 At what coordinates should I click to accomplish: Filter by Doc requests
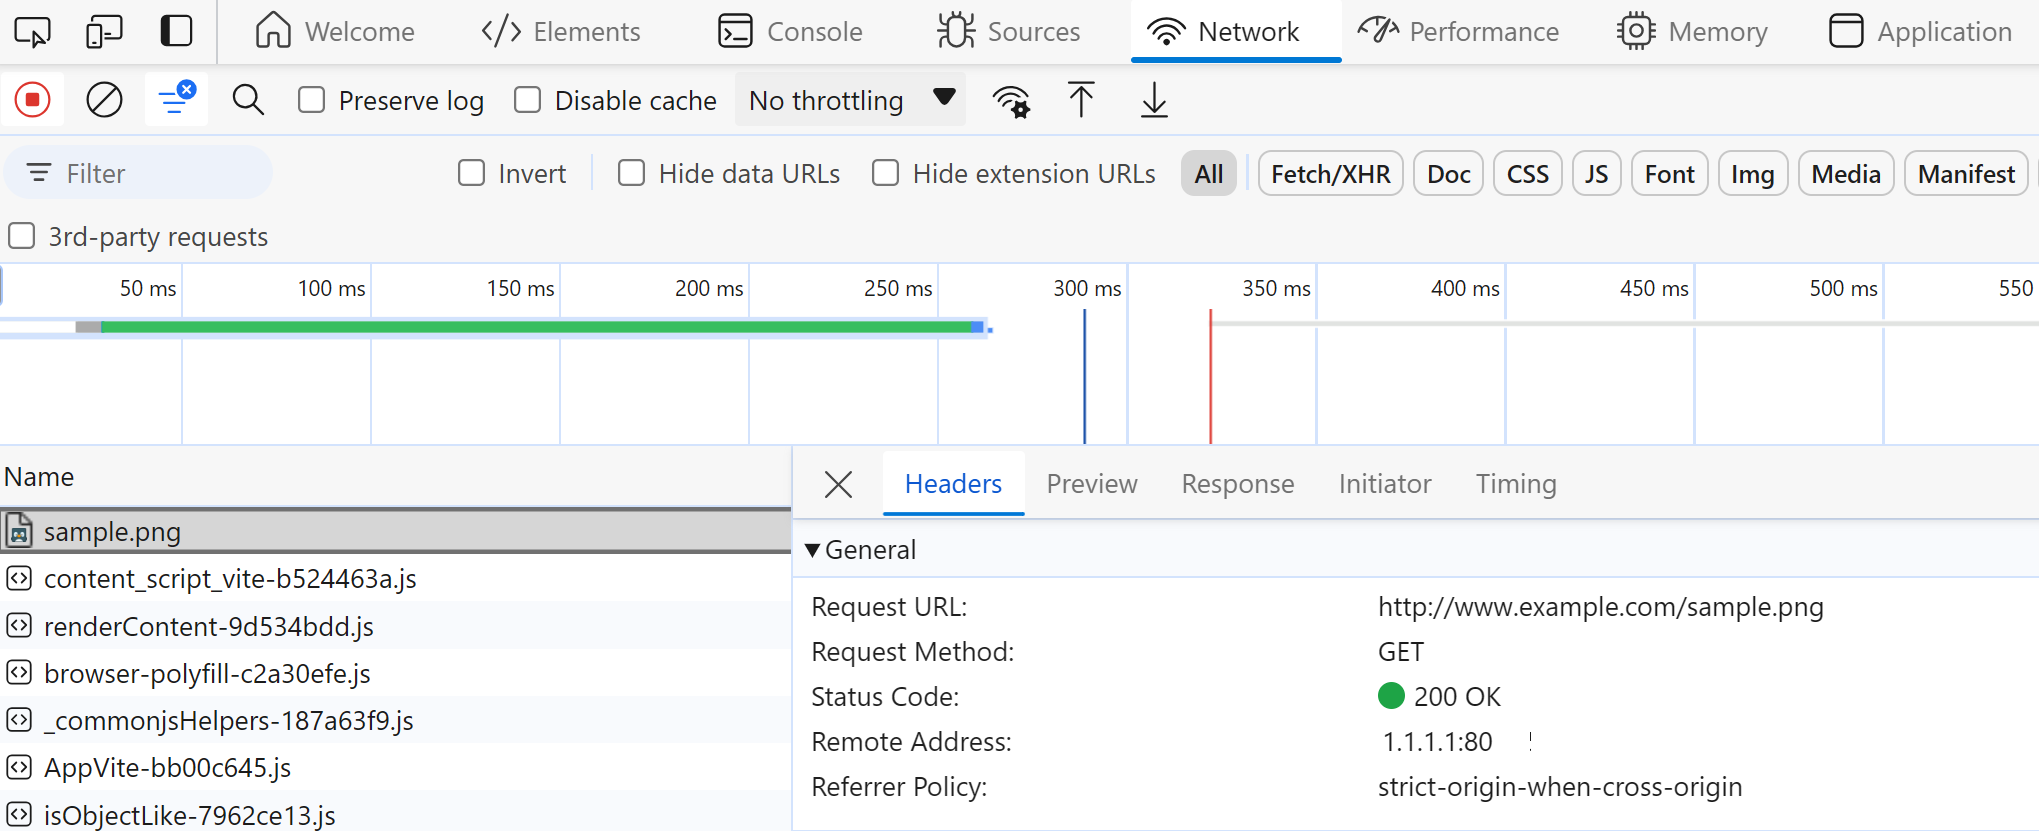1448,174
